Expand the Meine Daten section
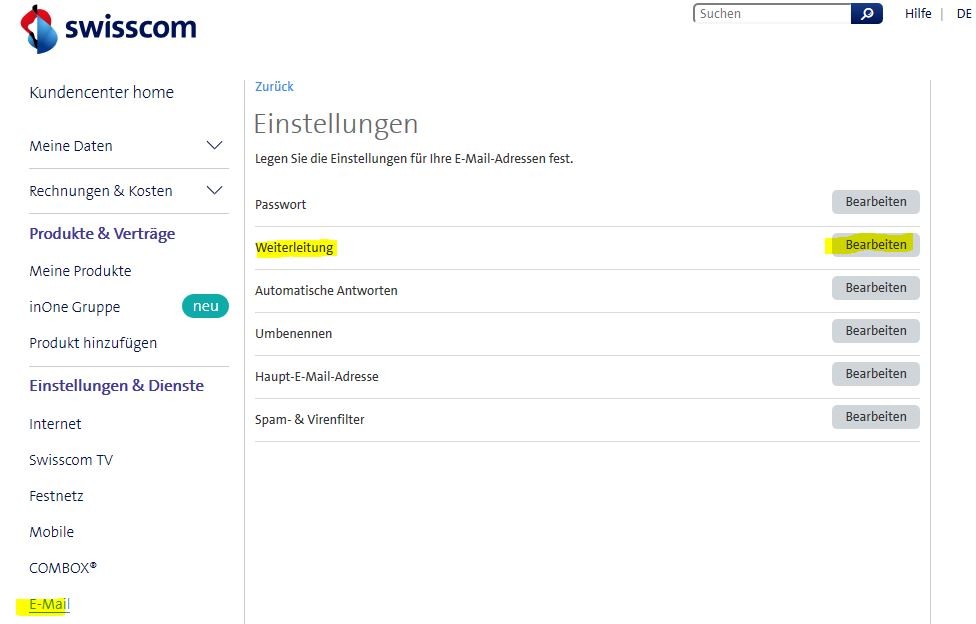 213,145
